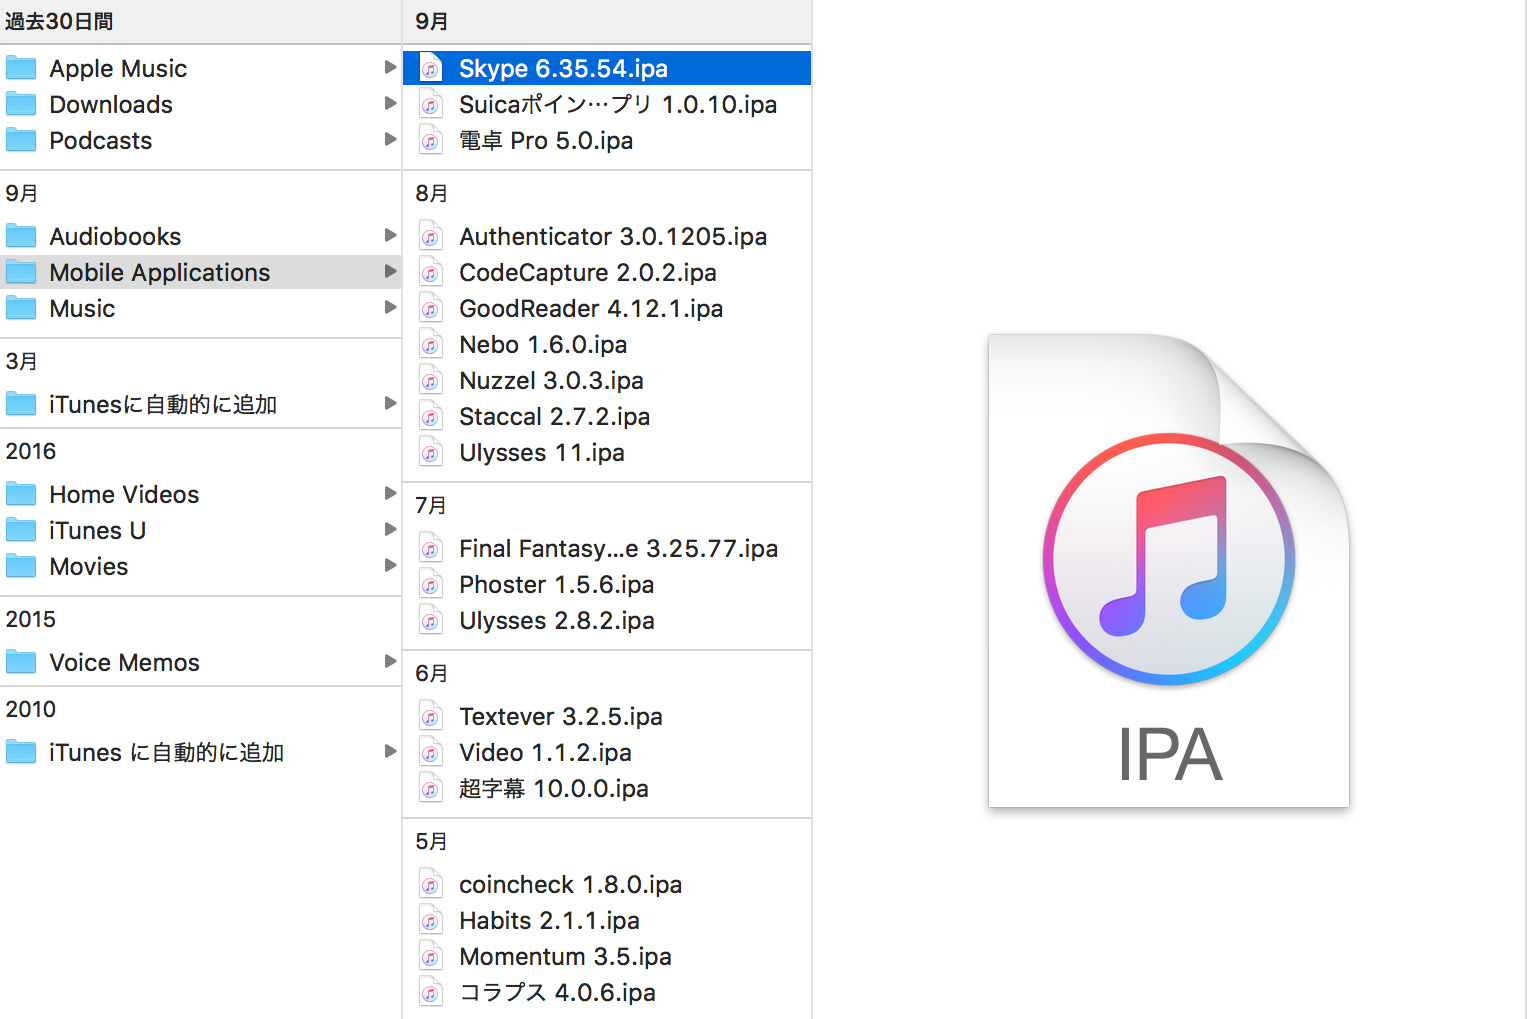
Task: Click the CodeCapture 2.0.2.ipa file icon
Action: 430,272
